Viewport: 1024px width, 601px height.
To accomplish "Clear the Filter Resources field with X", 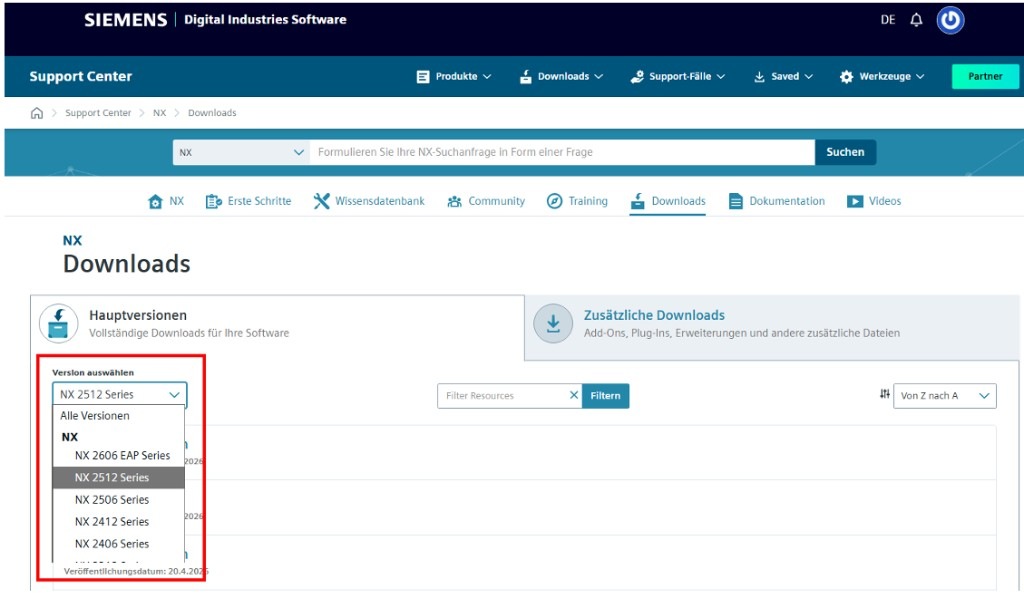I will [x=573, y=395].
